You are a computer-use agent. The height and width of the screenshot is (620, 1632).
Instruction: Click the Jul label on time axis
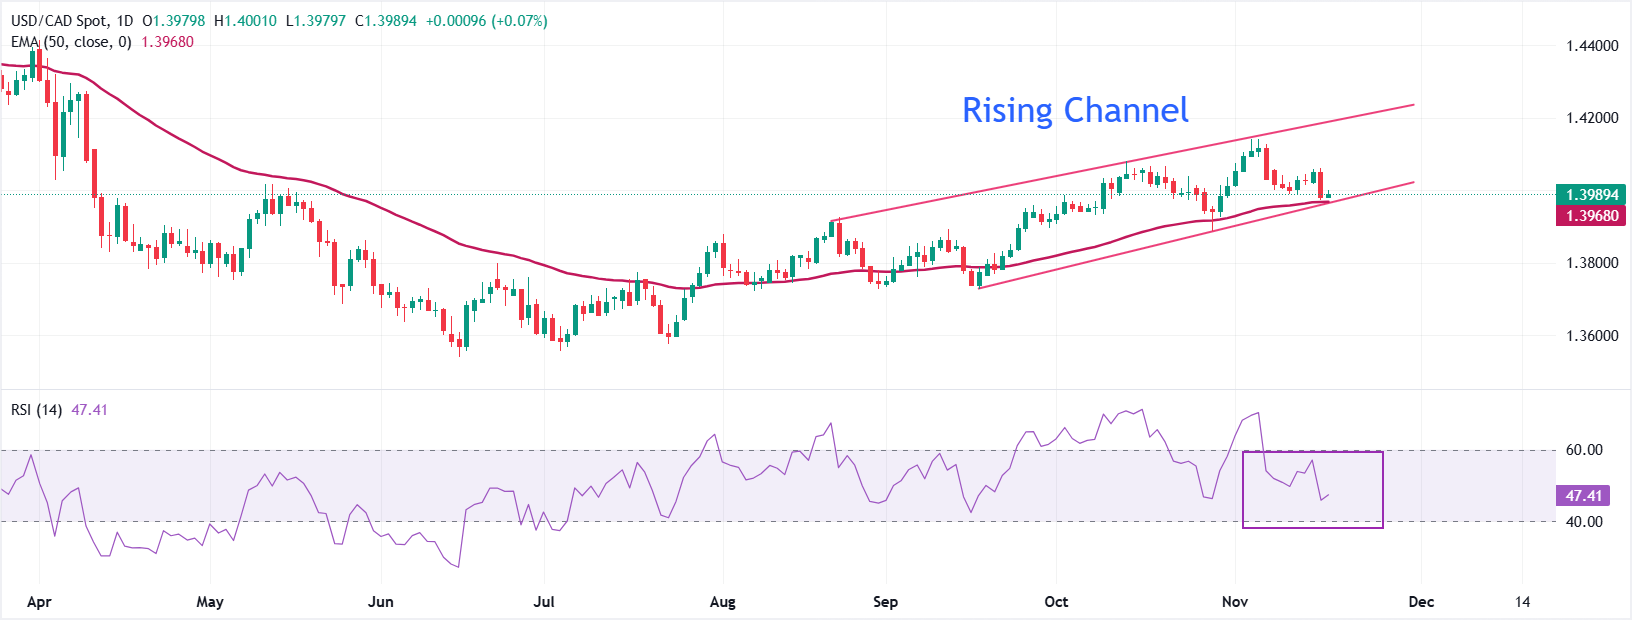544,602
